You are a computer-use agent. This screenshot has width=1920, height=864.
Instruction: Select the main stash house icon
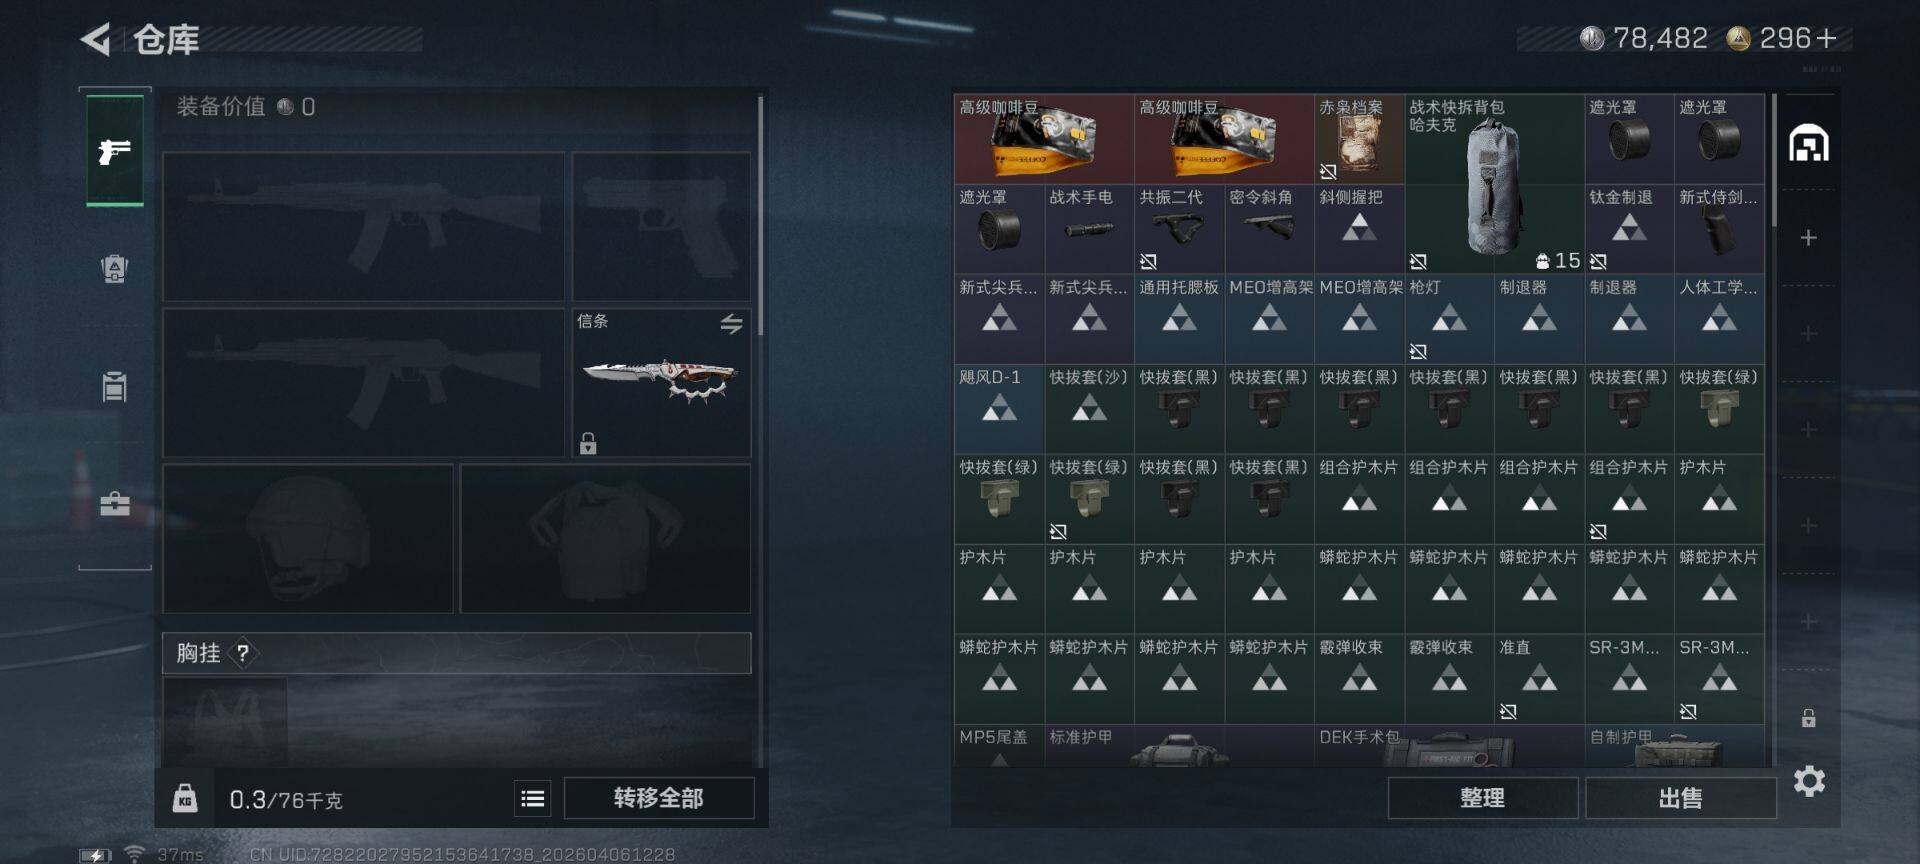pos(1809,144)
